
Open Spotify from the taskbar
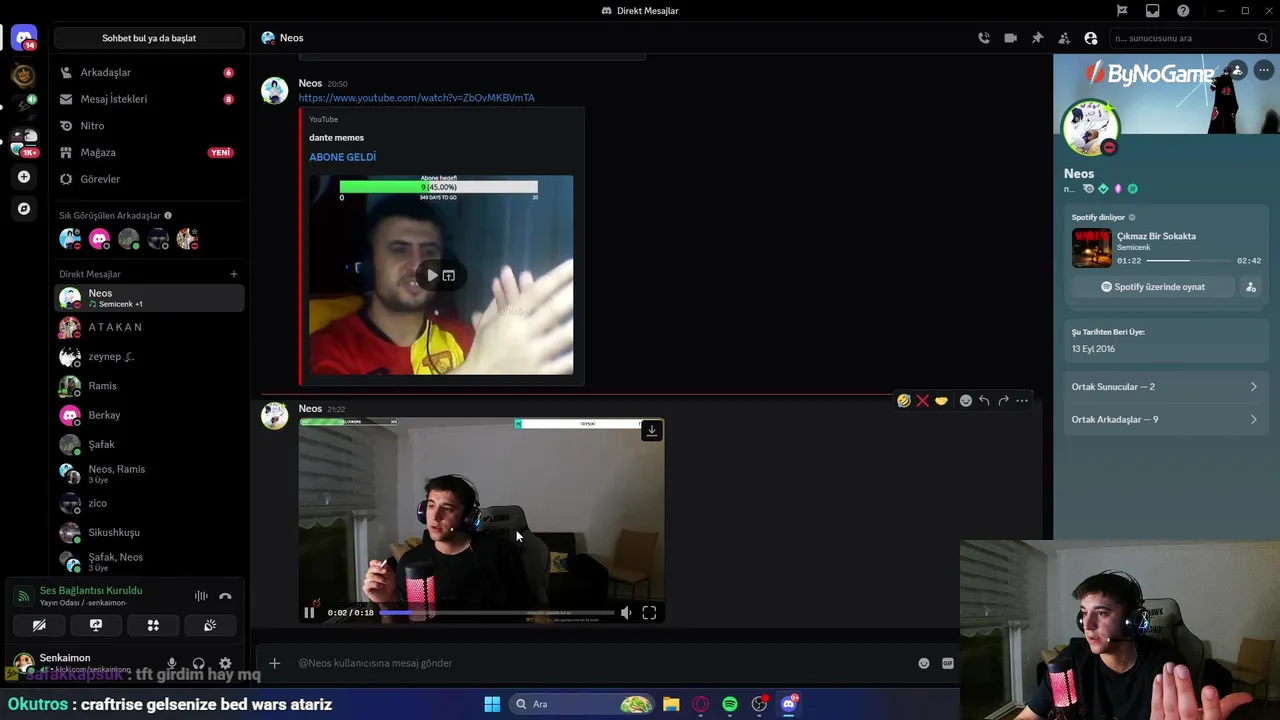730,704
